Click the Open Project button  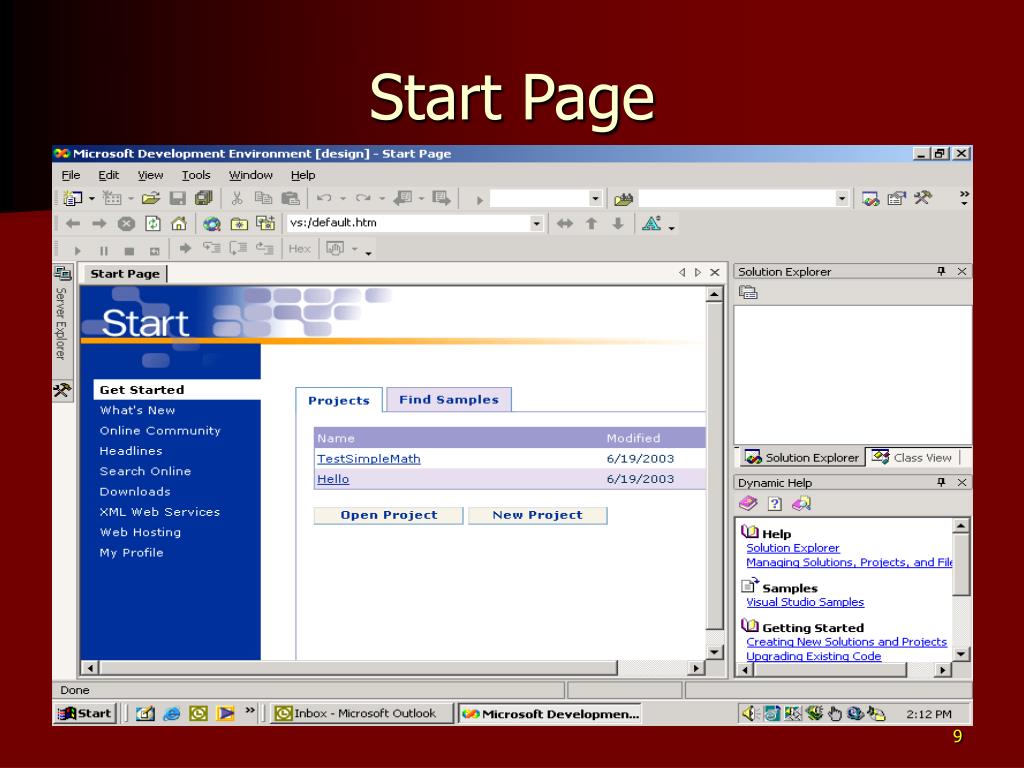(x=389, y=515)
